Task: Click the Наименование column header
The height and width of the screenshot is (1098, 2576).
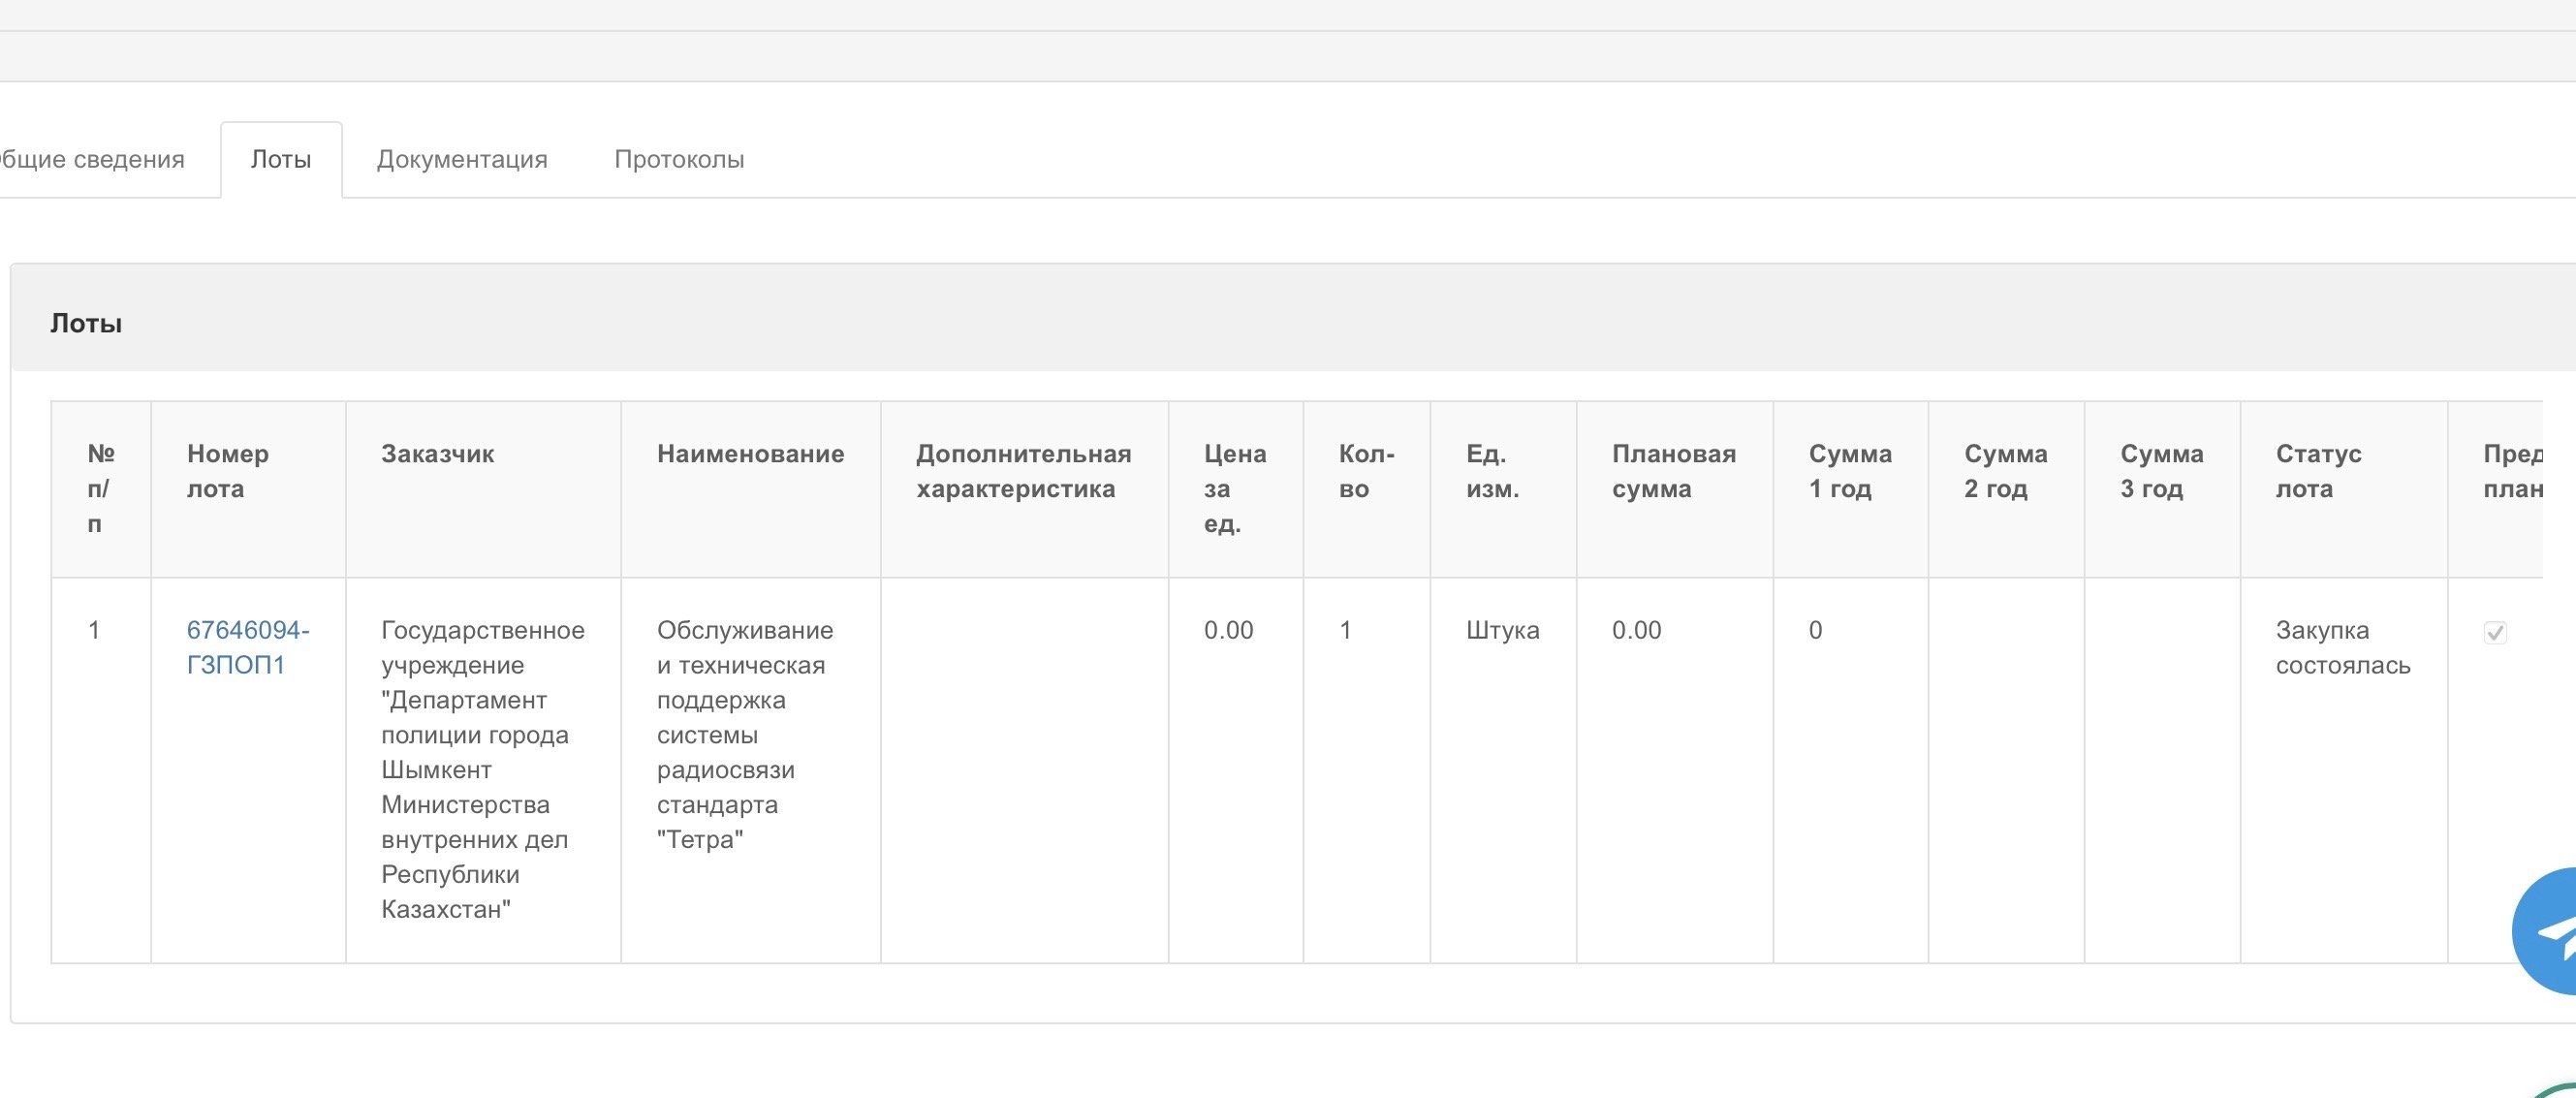Action: [751, 489]
